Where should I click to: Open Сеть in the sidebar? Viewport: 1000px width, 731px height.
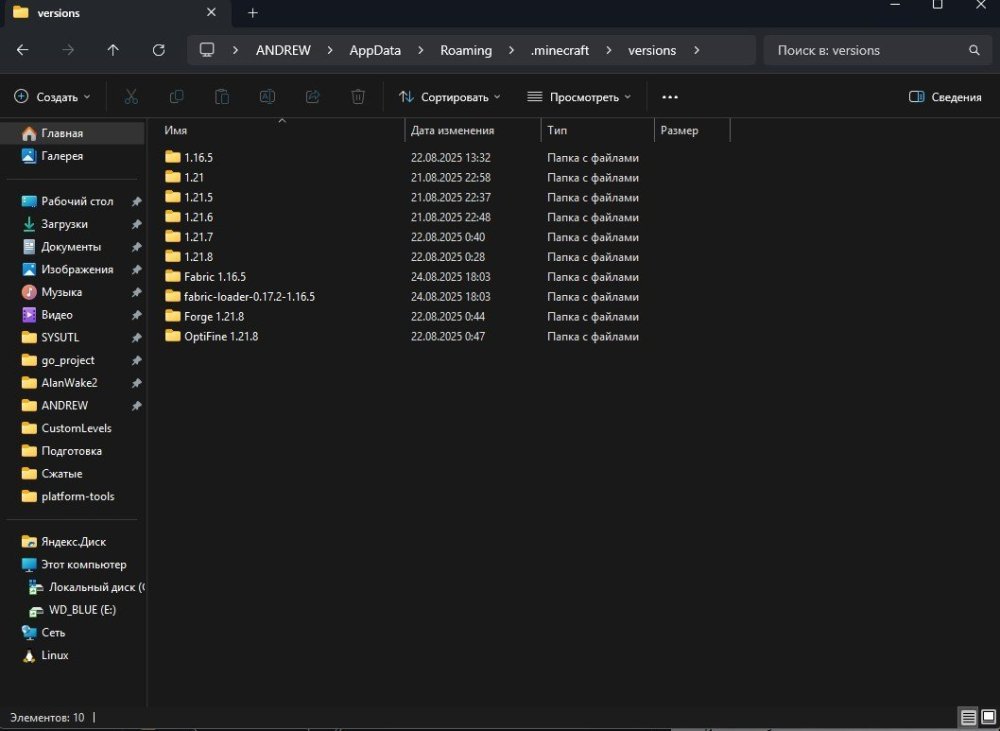tap(74, 632)
